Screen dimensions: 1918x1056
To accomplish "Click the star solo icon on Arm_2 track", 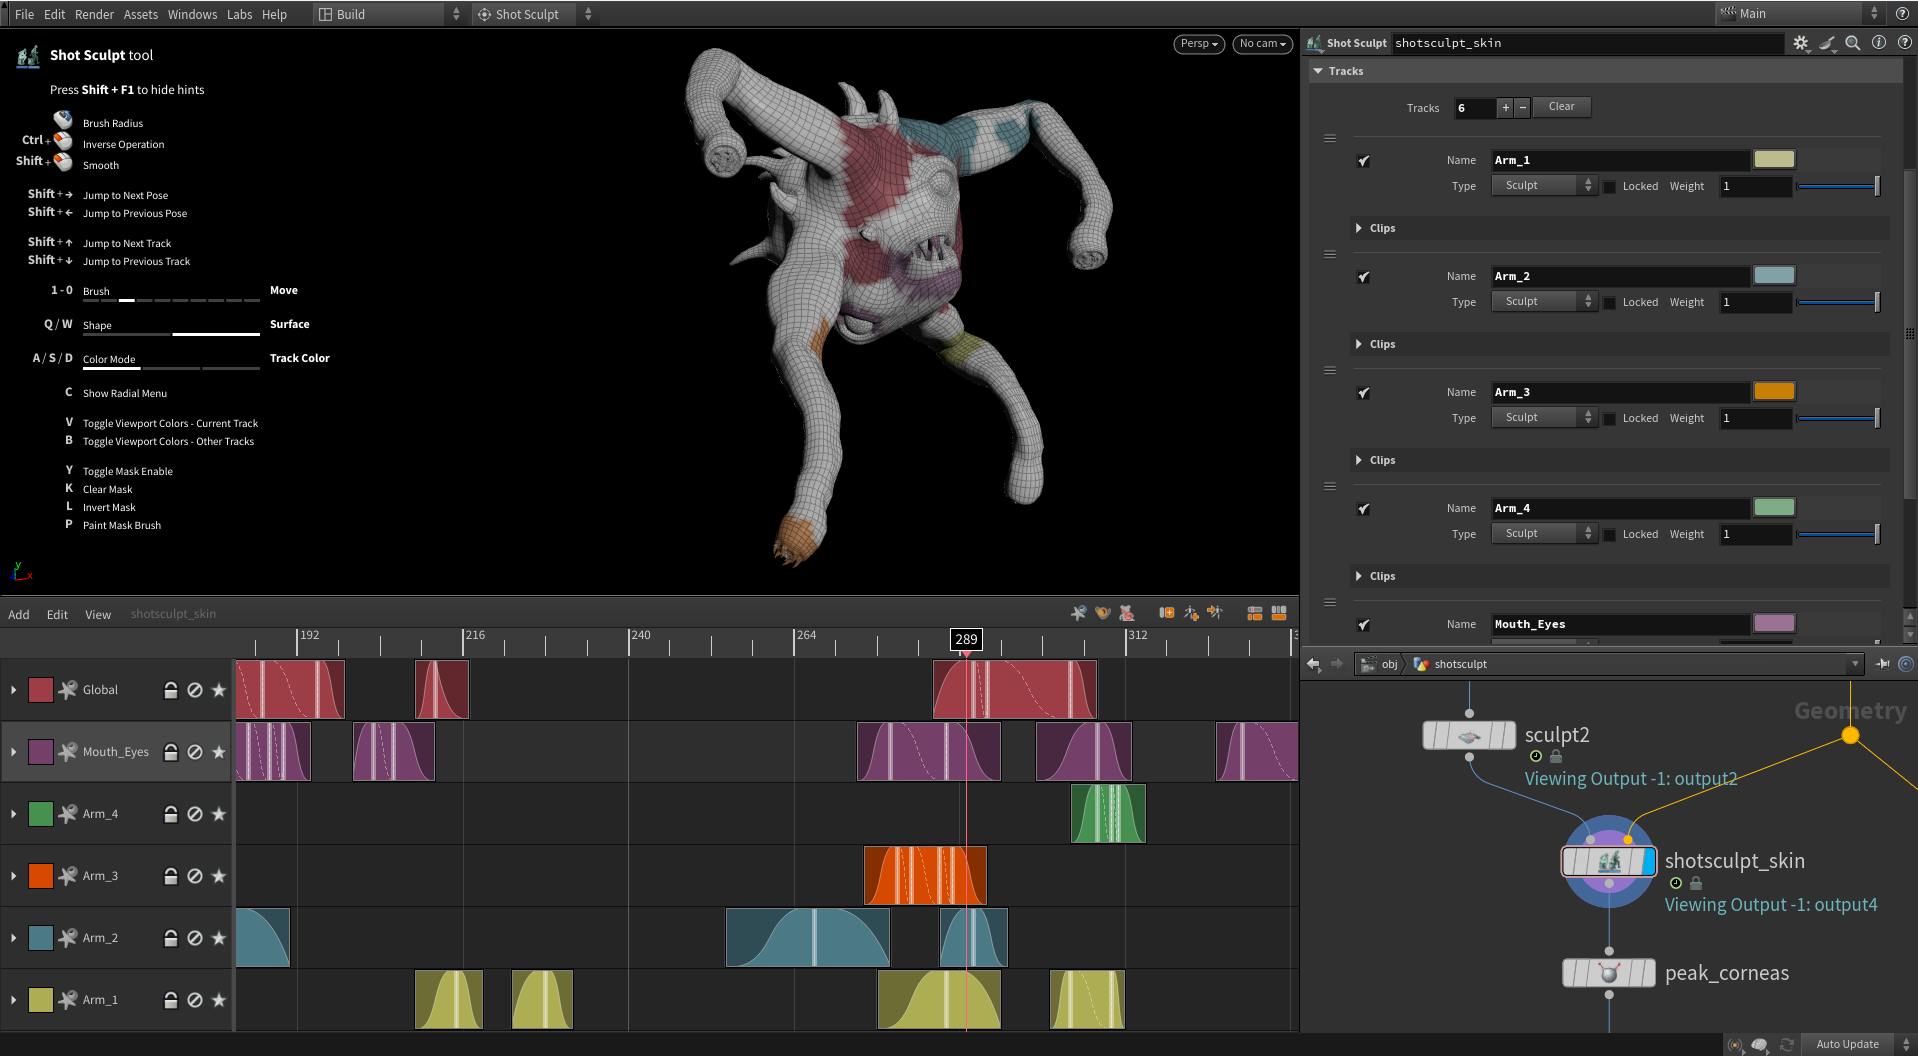I will pyautogui.click(x=219, y=938).
